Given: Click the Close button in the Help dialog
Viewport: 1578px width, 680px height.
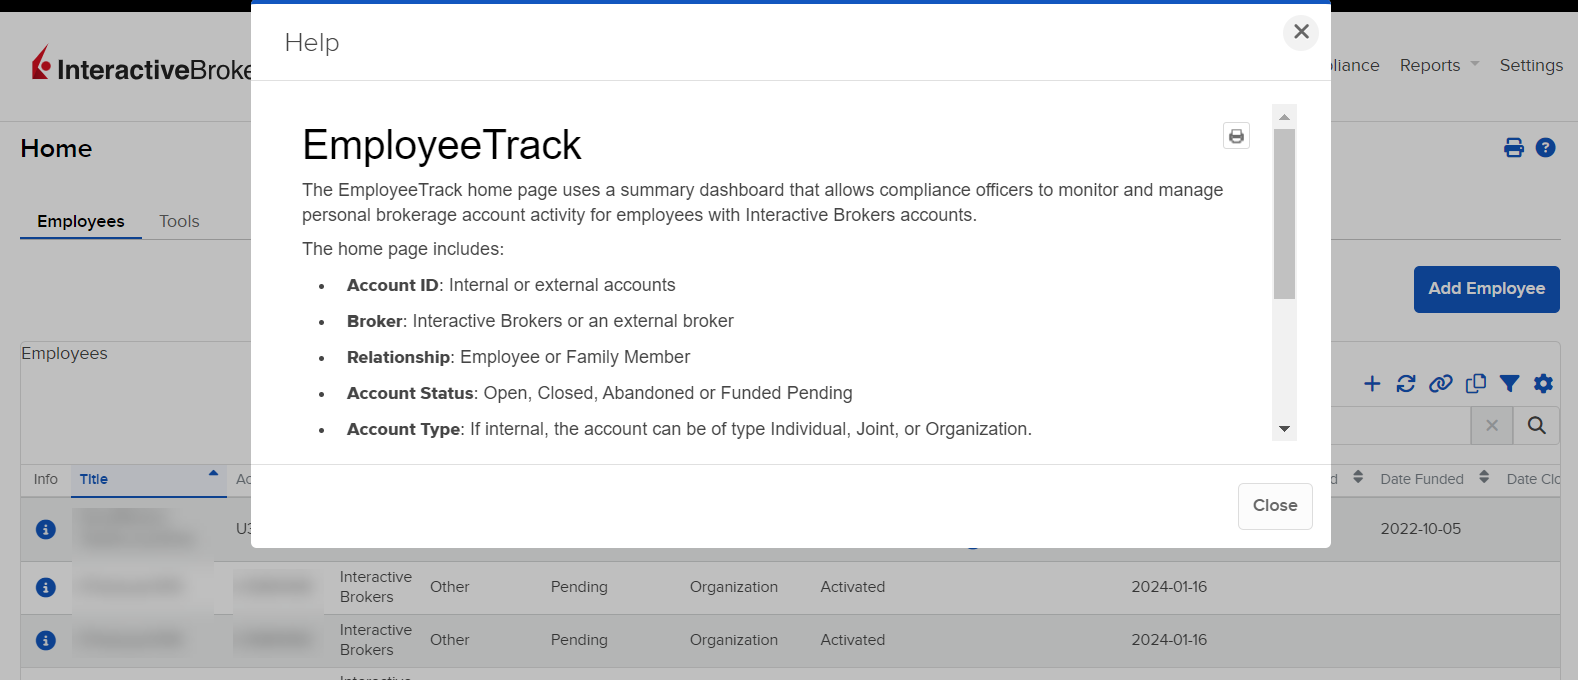Looking at the screenshot, I should (x=1274, y=506).
